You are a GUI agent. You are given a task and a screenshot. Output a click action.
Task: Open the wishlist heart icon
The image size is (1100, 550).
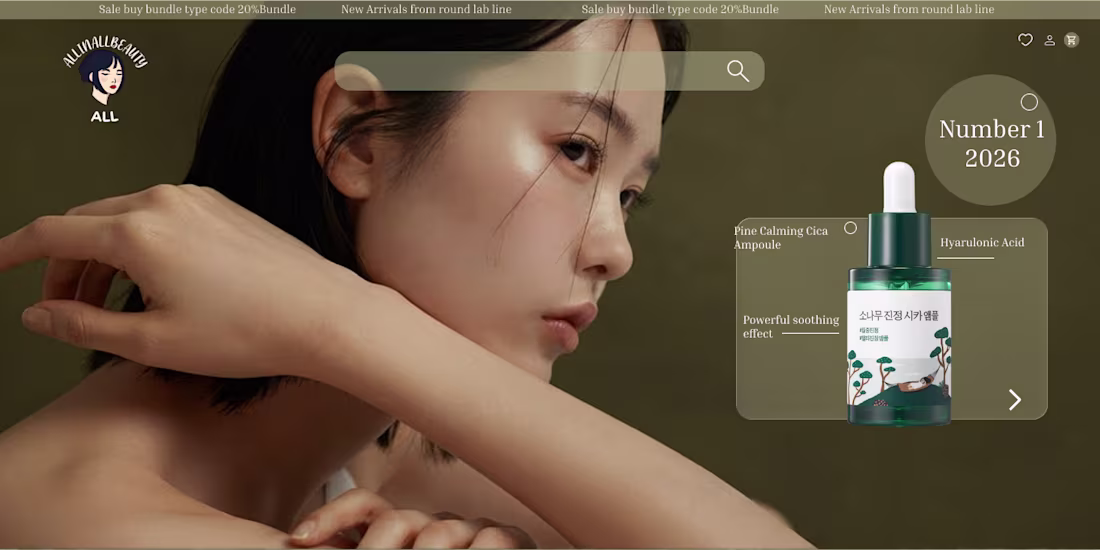click(x=1025, y=40)
